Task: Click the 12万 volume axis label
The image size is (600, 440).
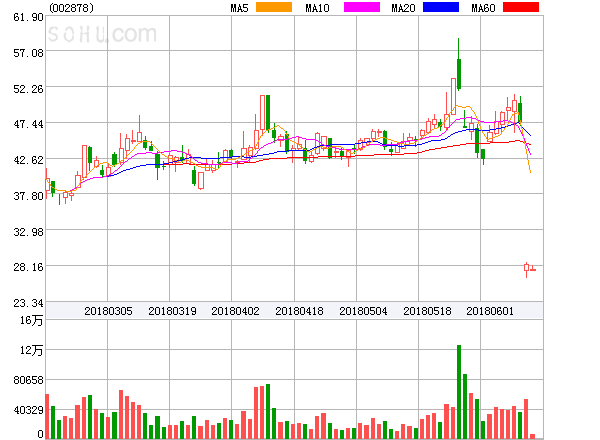Action: tap(31, 350)
